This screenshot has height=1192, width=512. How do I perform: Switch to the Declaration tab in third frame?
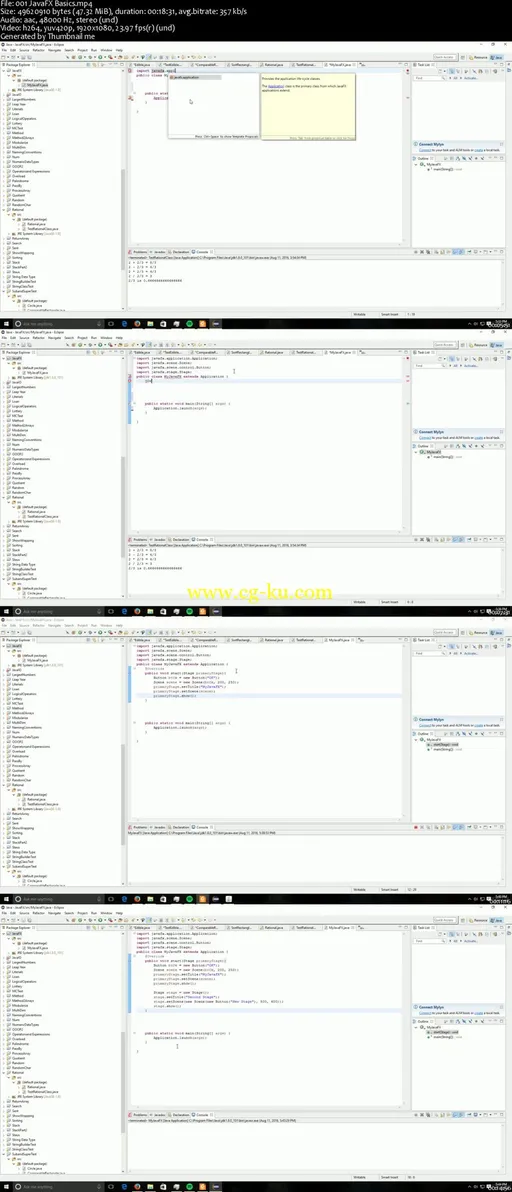[x=180, y=826]
